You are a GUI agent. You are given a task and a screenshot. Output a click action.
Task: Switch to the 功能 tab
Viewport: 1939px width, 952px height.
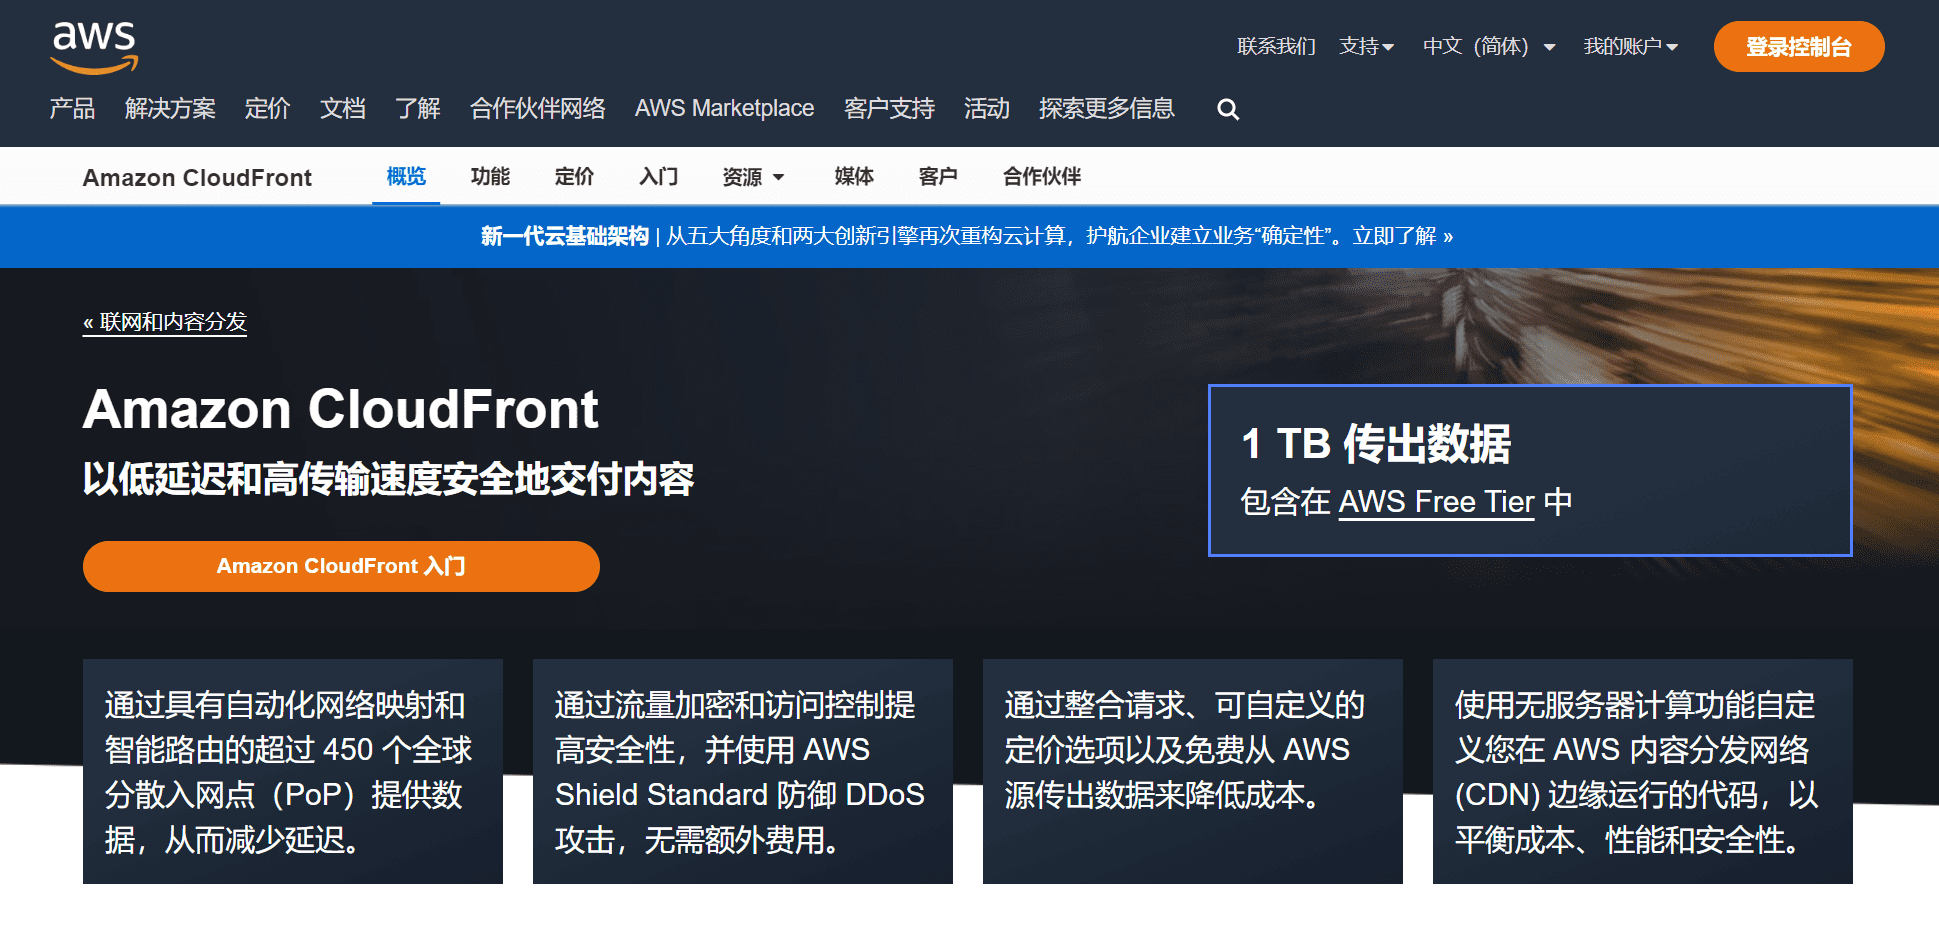coord(490,176)
